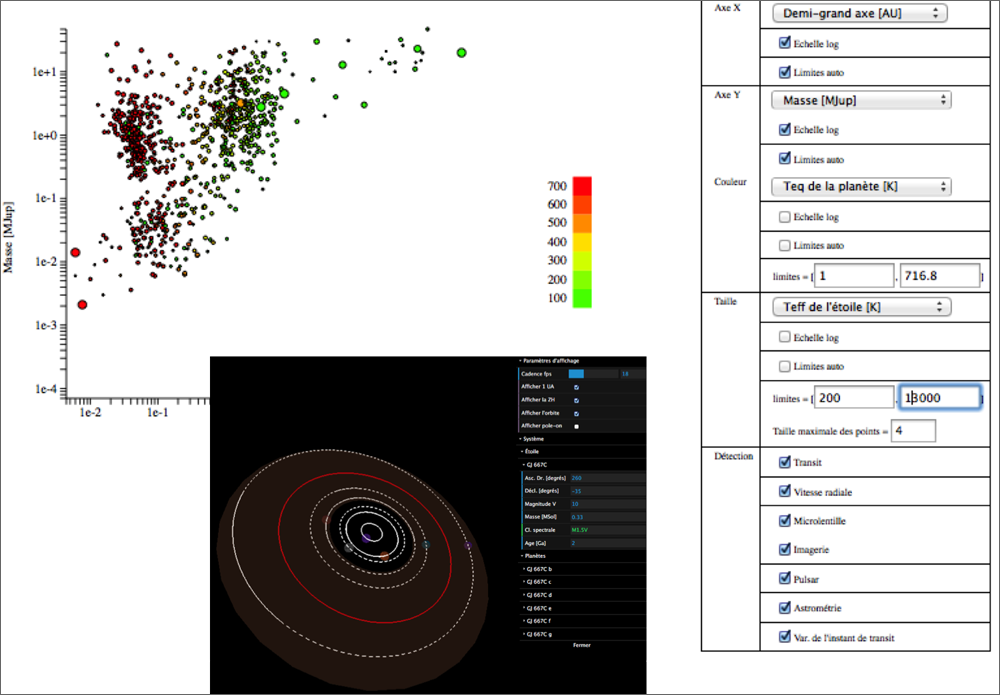Open the Axe X Demi-grand axe dropdown
The width and height of the screenshot is (1000, 695).
click(860, 13)
